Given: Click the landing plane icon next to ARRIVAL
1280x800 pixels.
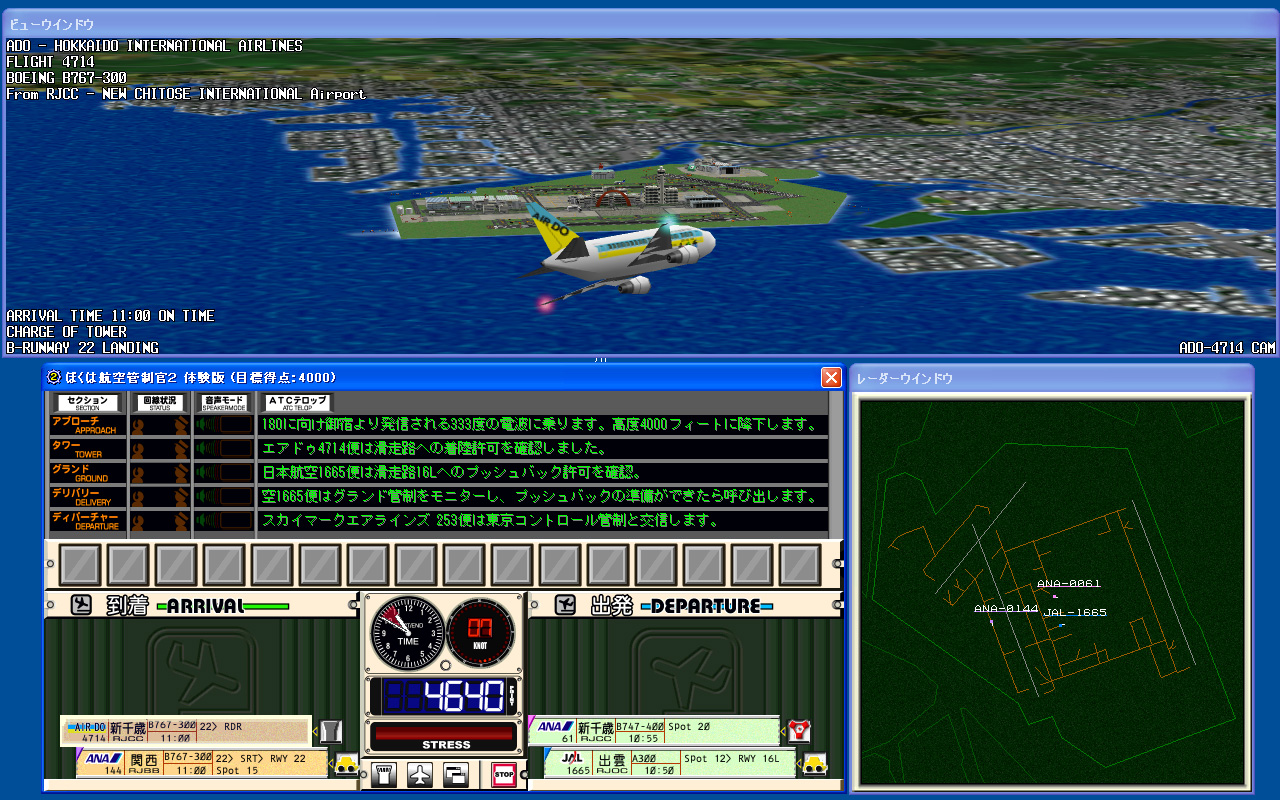Looking at the screenshot, I should (x=82, y=605).
